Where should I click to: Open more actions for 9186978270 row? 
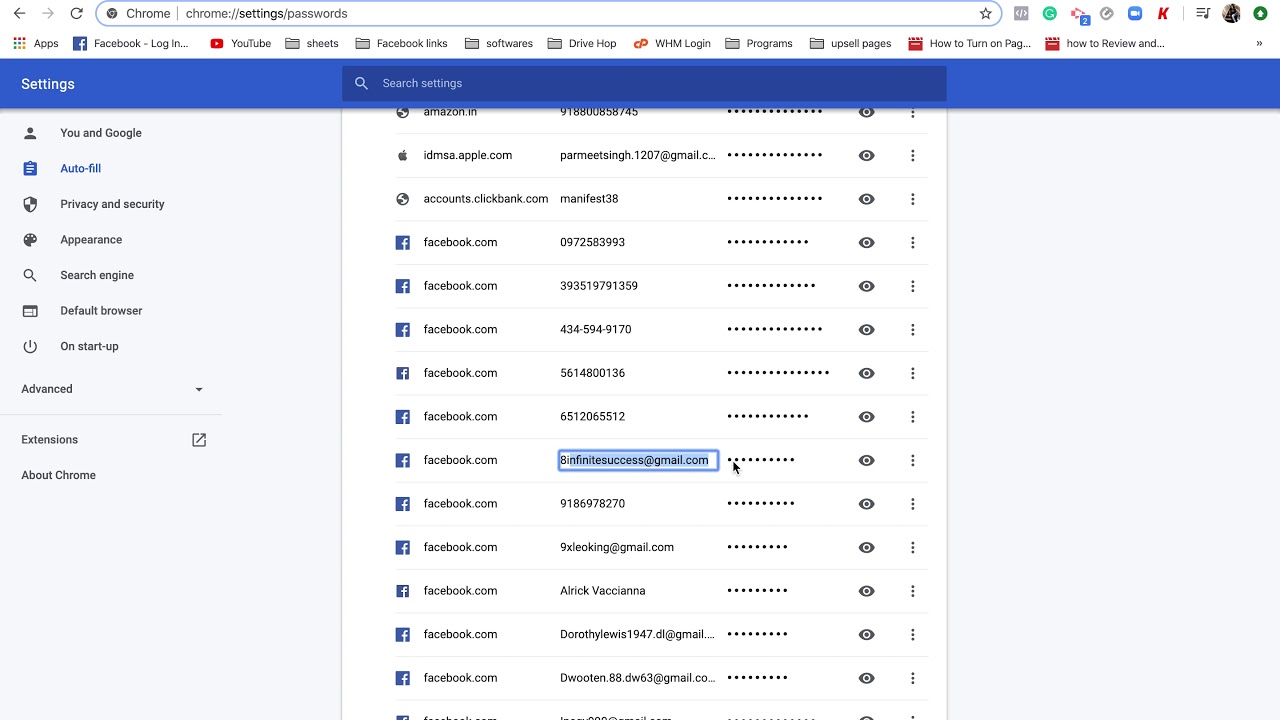(912, 504)
